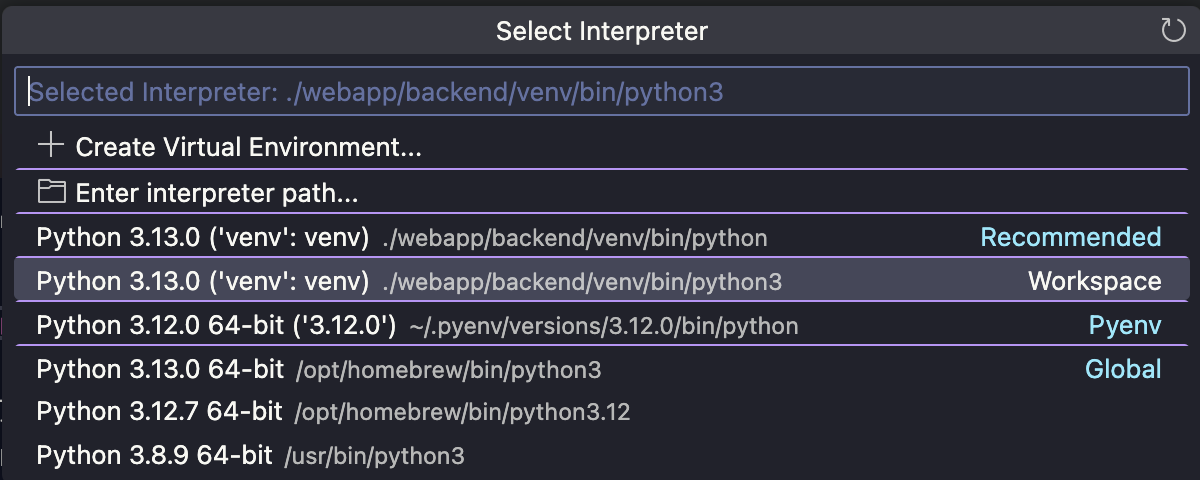The width and height of the screenshot is (1200, 480).
Task: Click the folder icon beside Enter interpreter path
Action: 50,192
